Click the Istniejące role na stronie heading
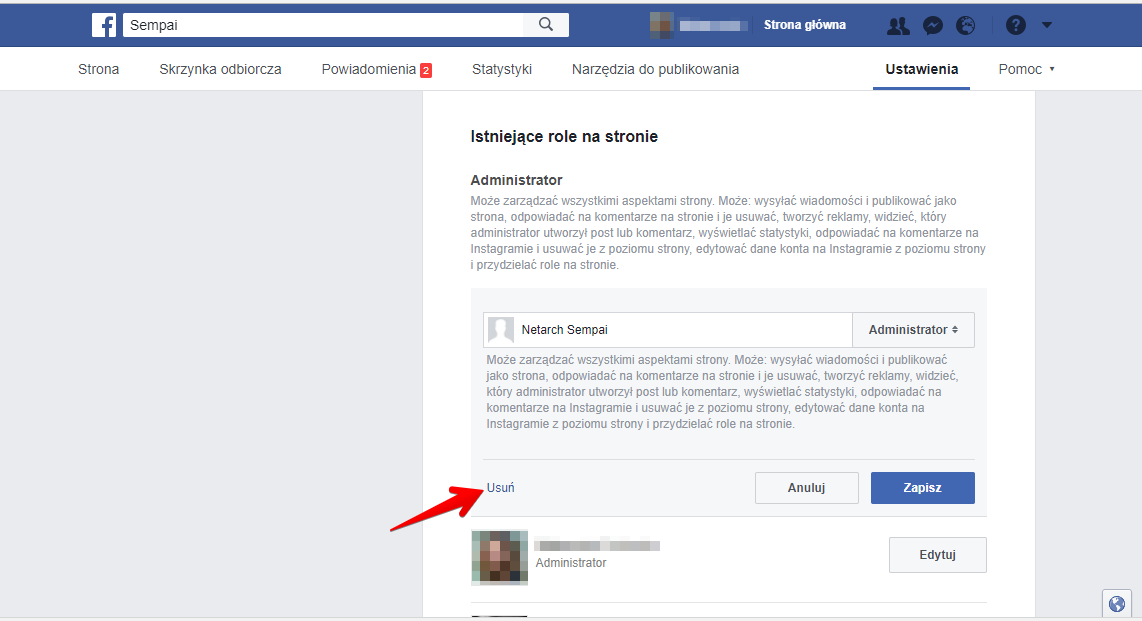This screenshot has width=1142, height=621. click(x=564, y=136)
